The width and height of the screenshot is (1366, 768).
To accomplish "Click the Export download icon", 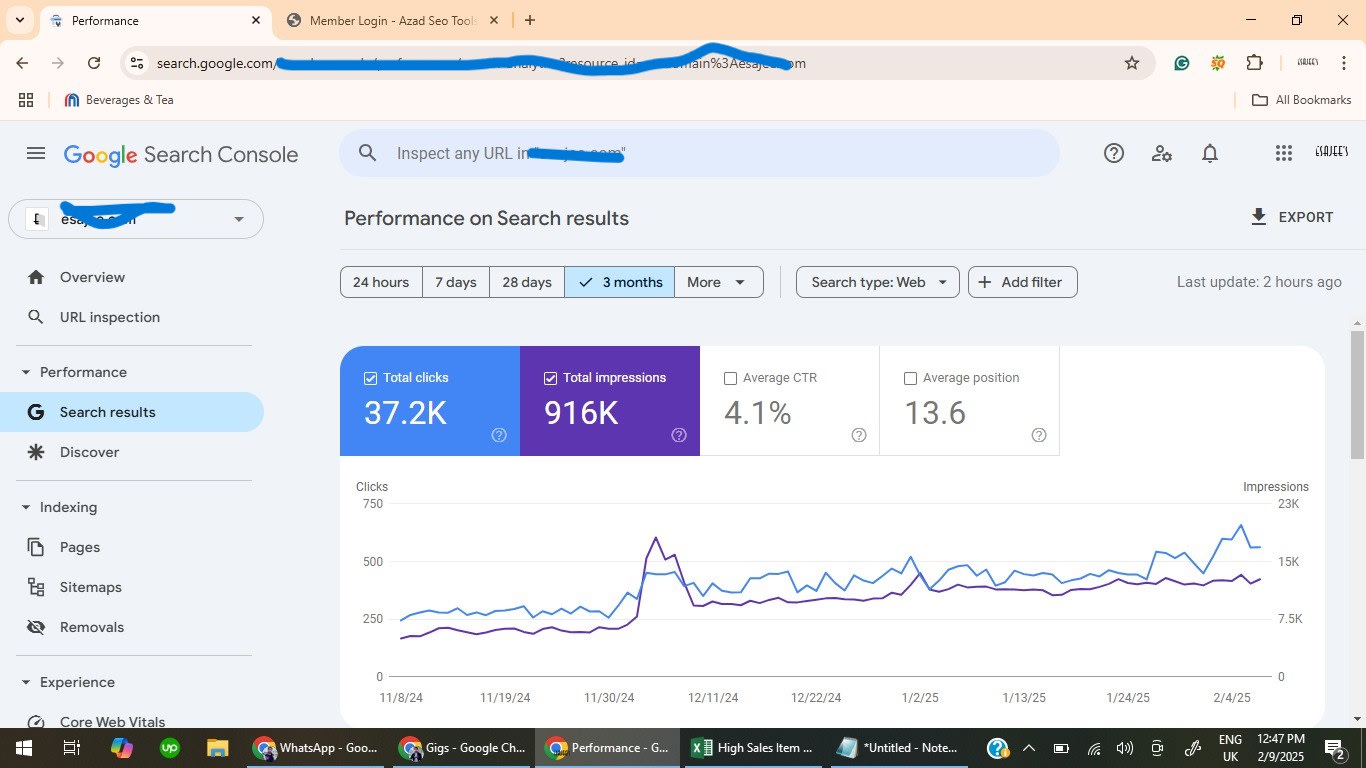I will [1259, 217].
